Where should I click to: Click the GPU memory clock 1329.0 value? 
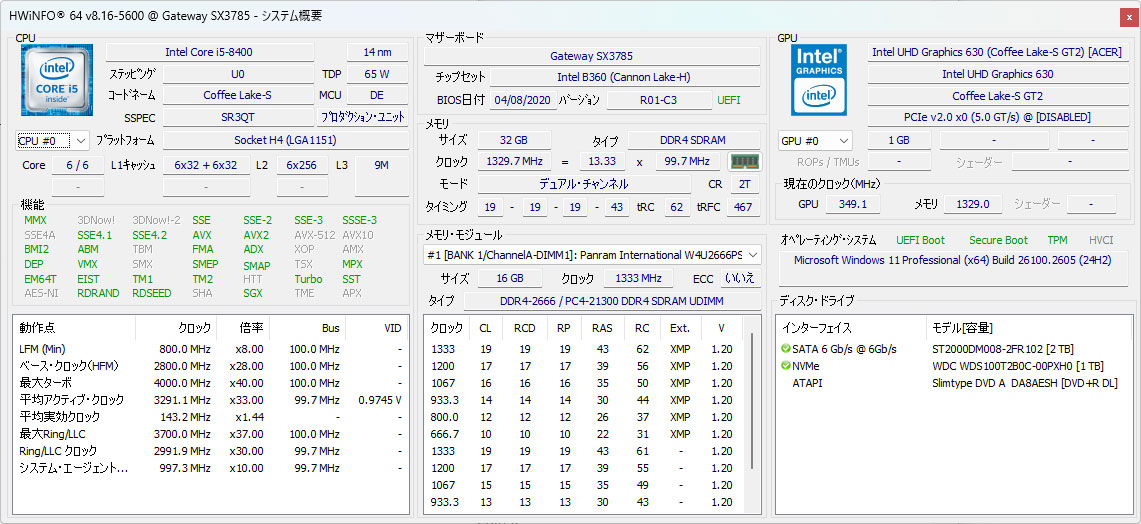click(972, 205)
